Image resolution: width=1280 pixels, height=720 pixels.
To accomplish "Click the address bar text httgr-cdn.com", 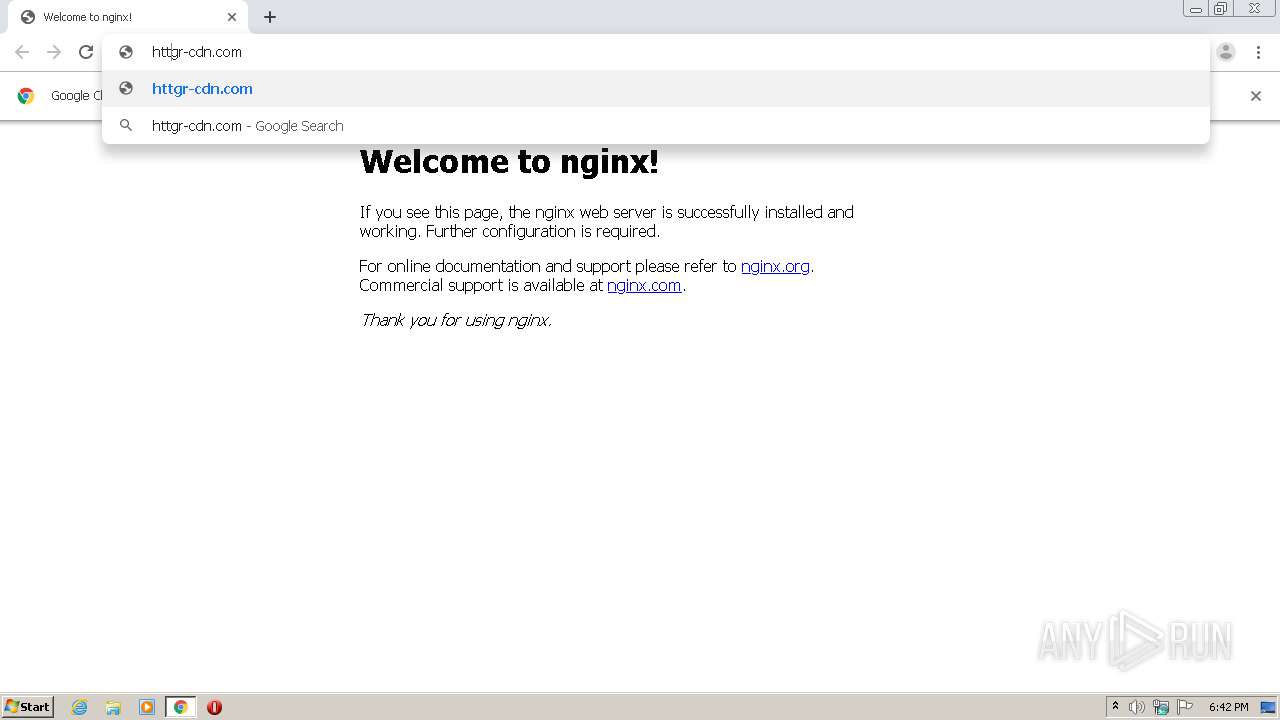I will (x=197, y=52).
